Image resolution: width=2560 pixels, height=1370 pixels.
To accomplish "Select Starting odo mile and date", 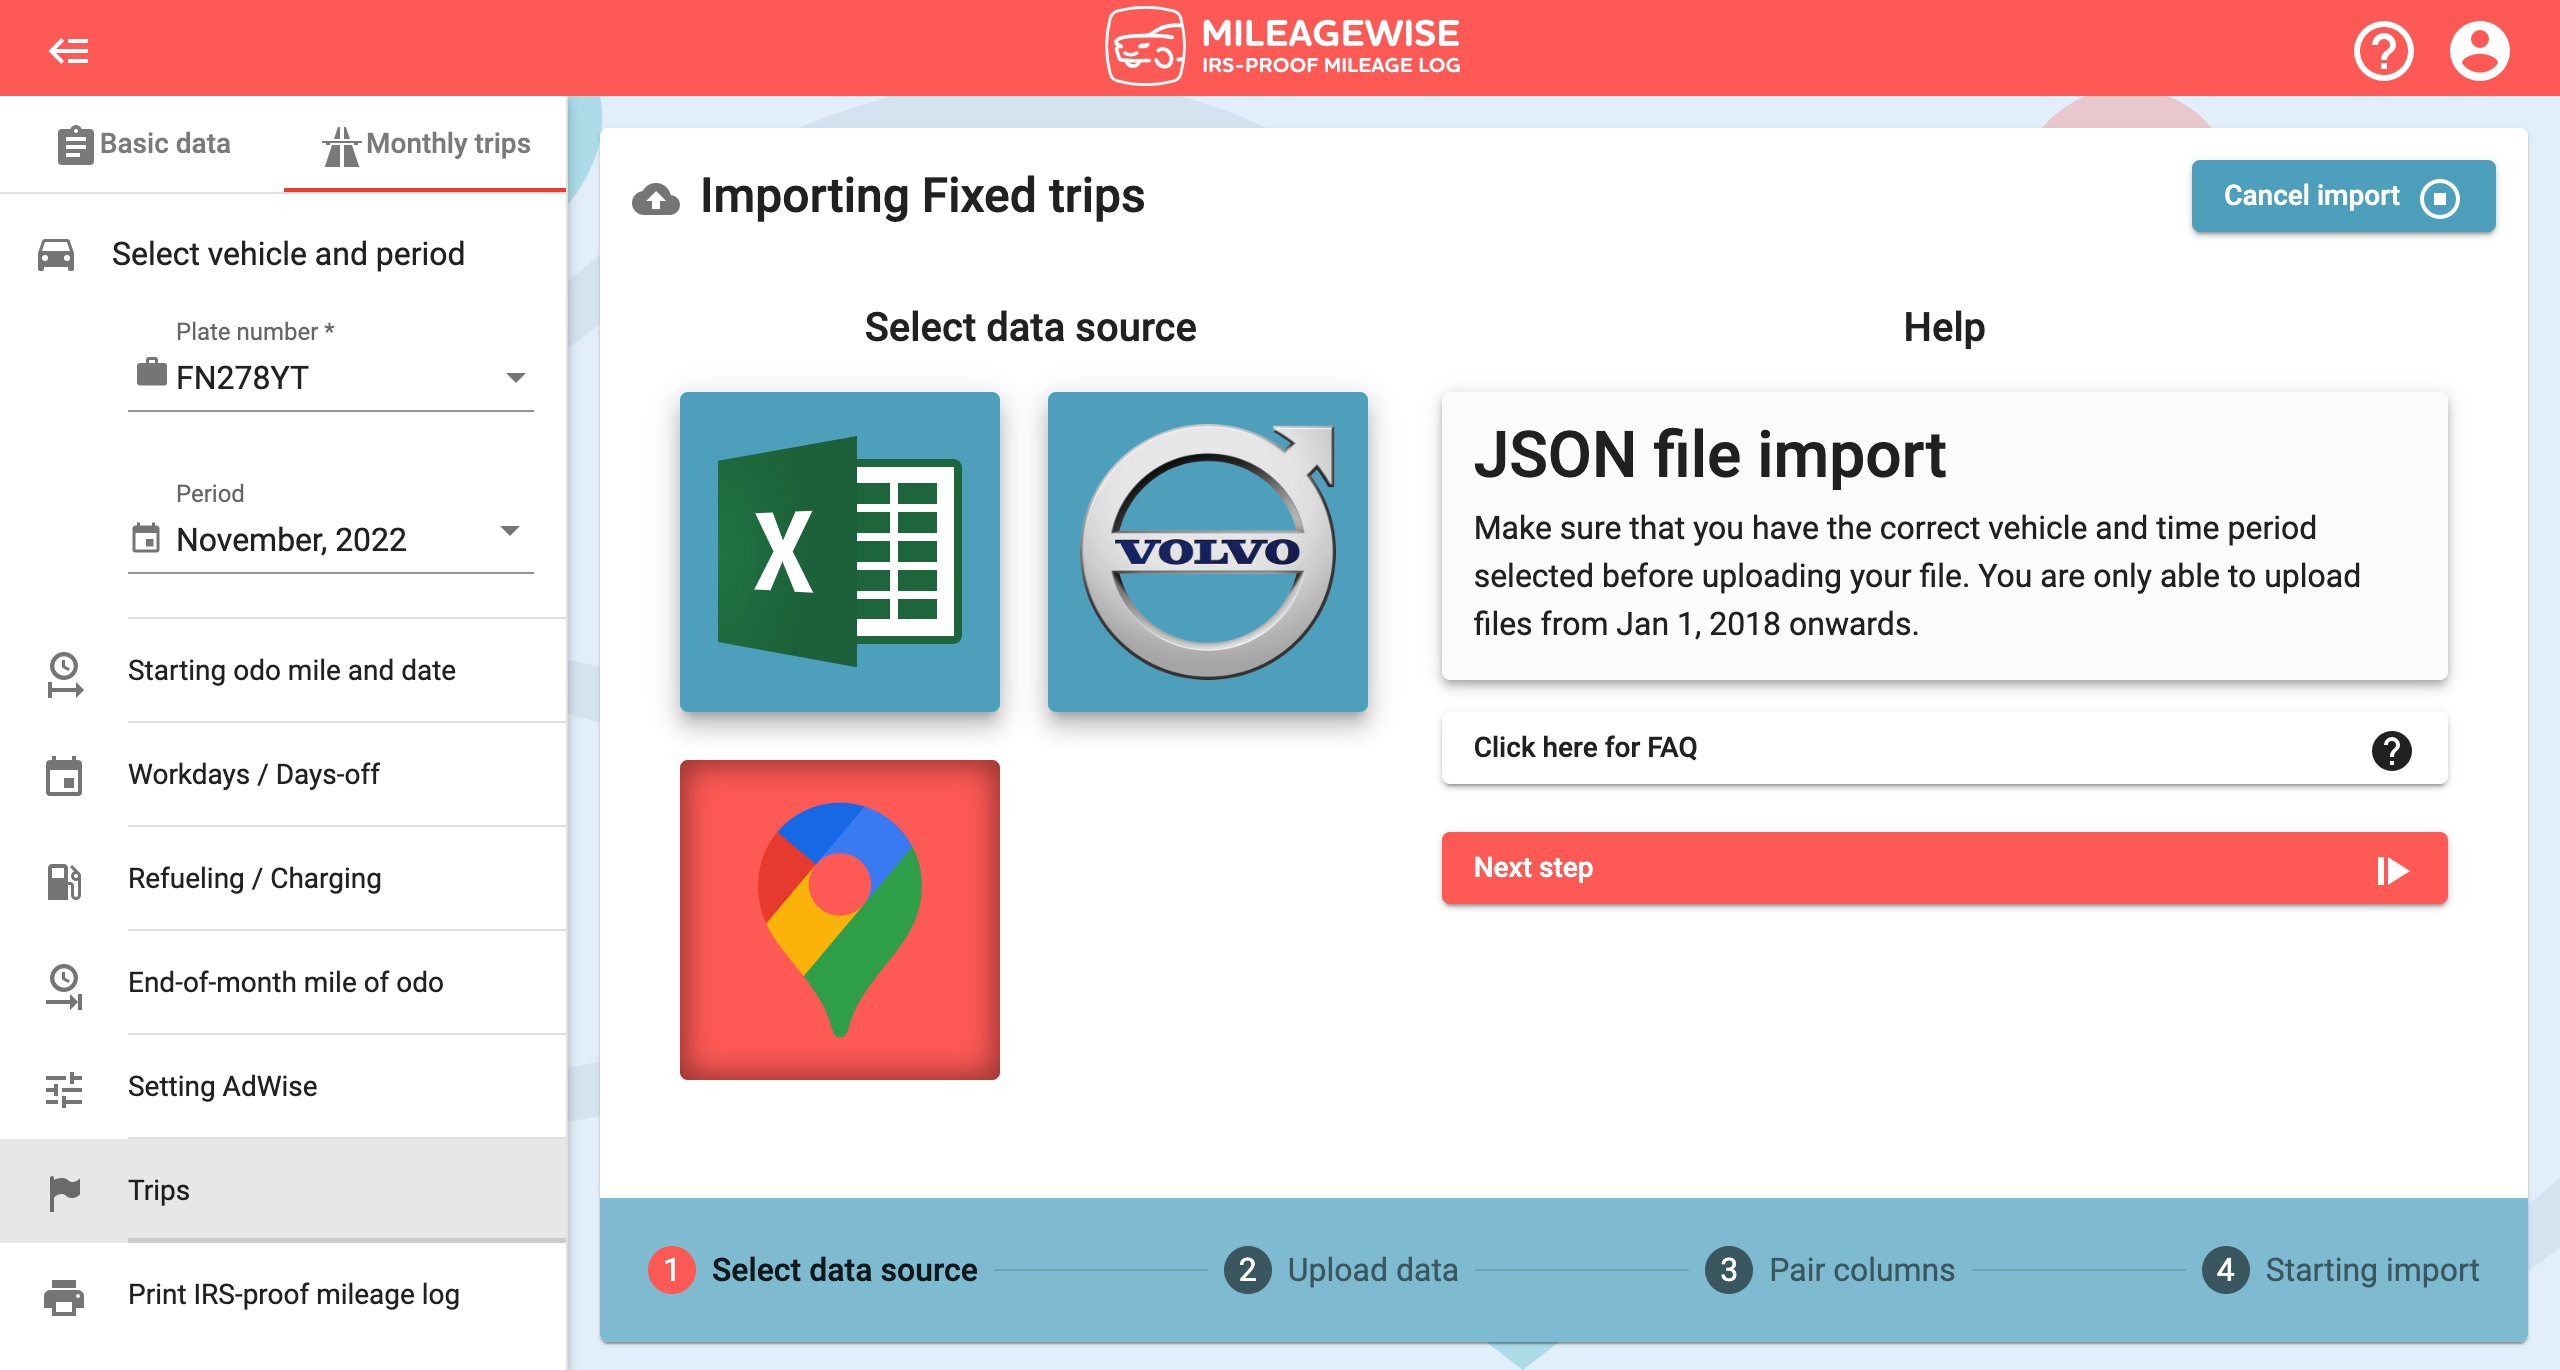I will click(291, 669).
